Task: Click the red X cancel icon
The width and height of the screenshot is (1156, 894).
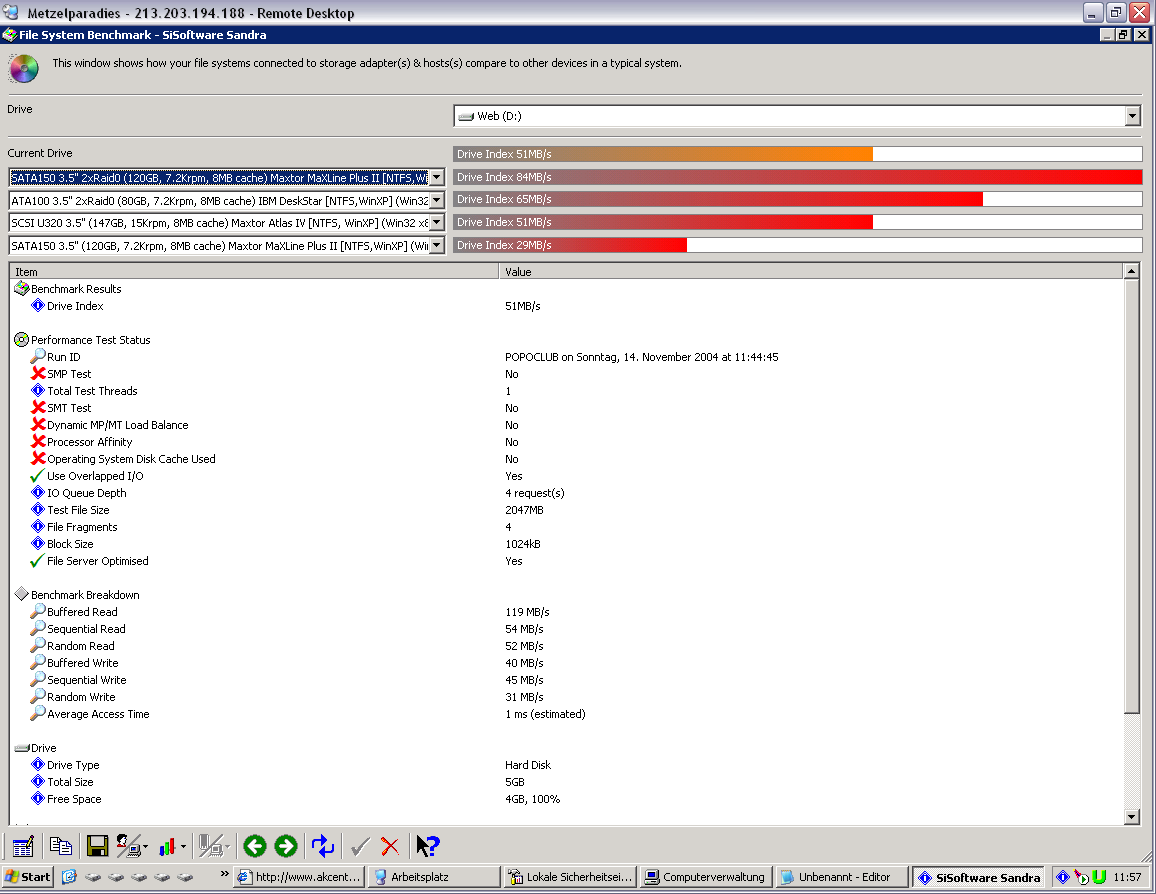Action: 390,846
